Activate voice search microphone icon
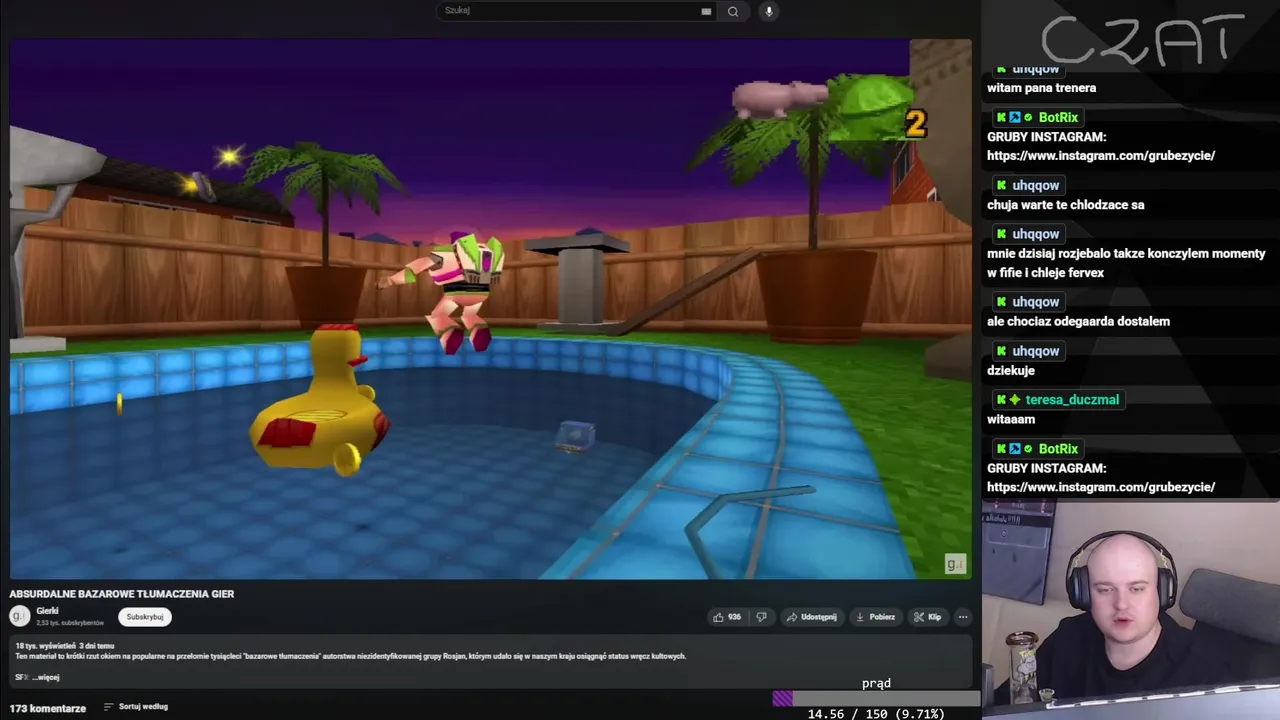1280x720 pixels. click(768, 11)
